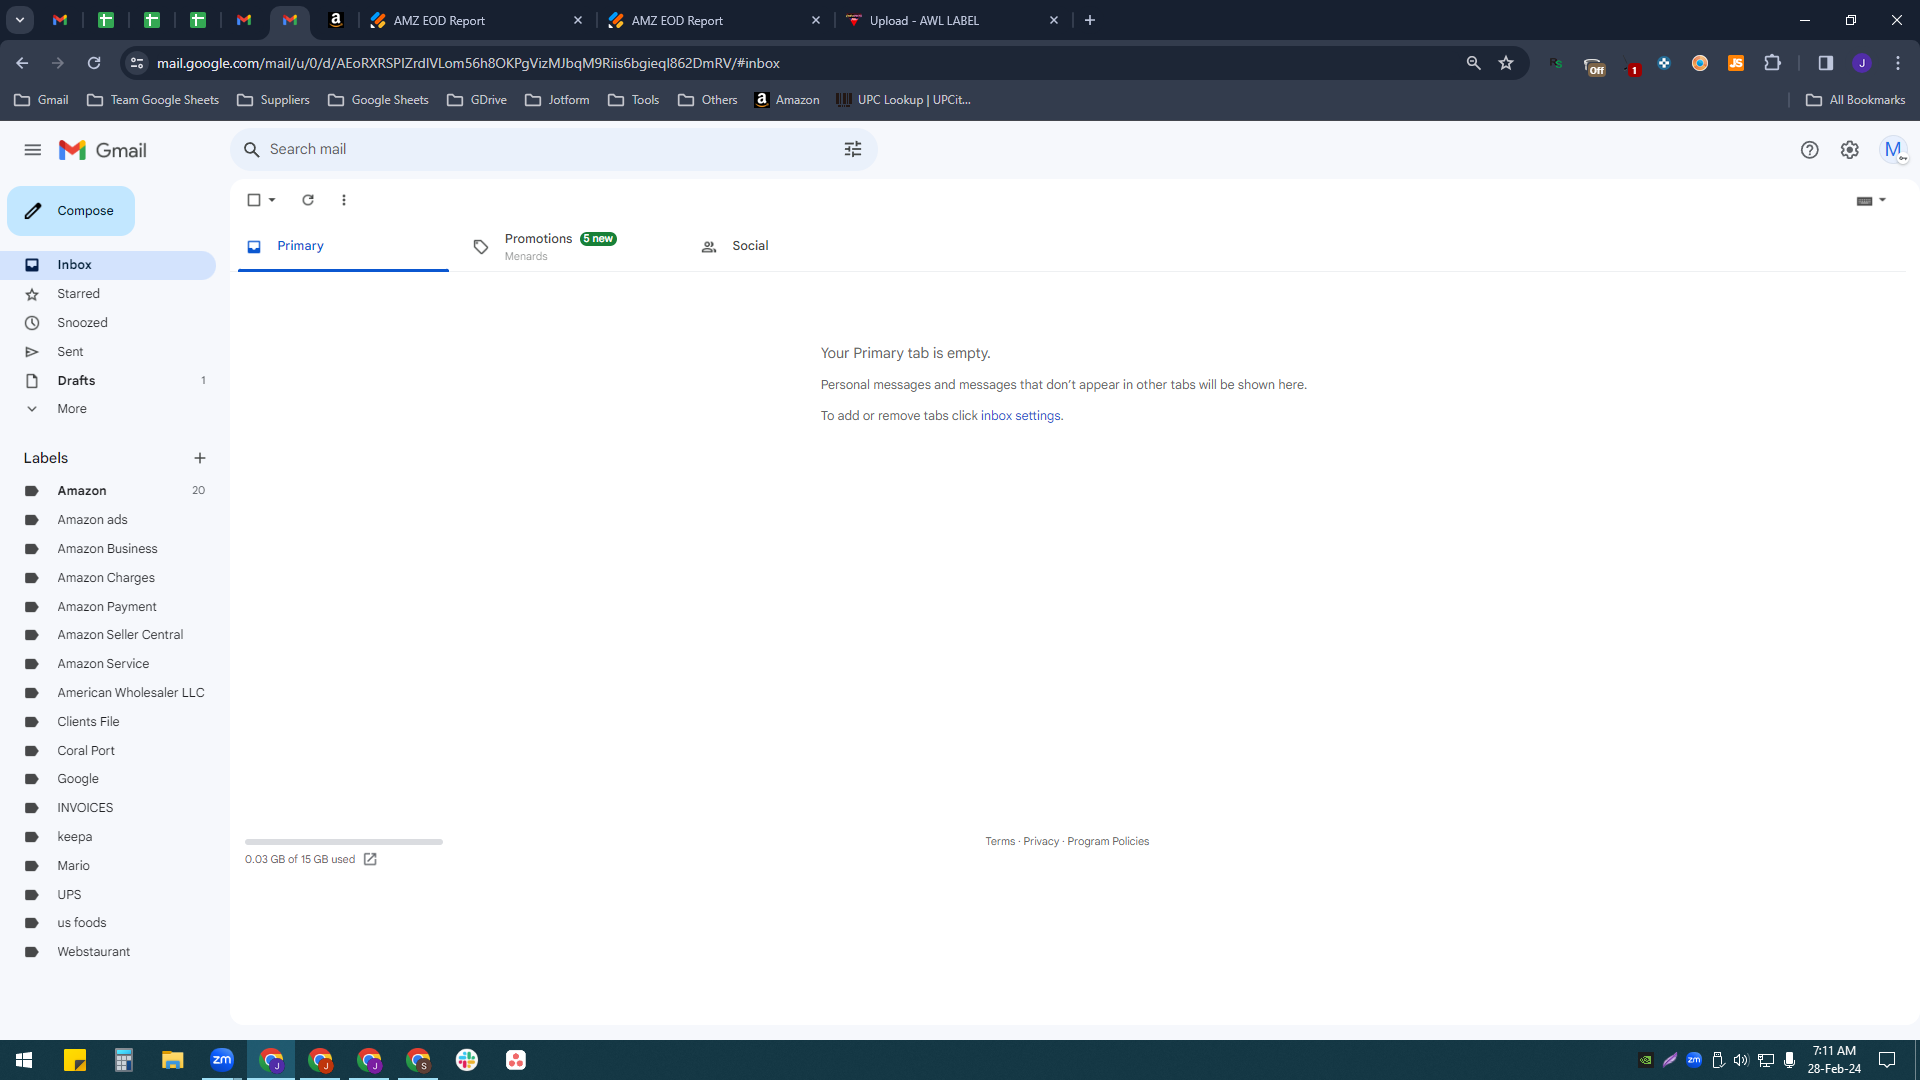Open the Amazon label
This screenshot has height=1080, width=1920.
pos(108,491)
